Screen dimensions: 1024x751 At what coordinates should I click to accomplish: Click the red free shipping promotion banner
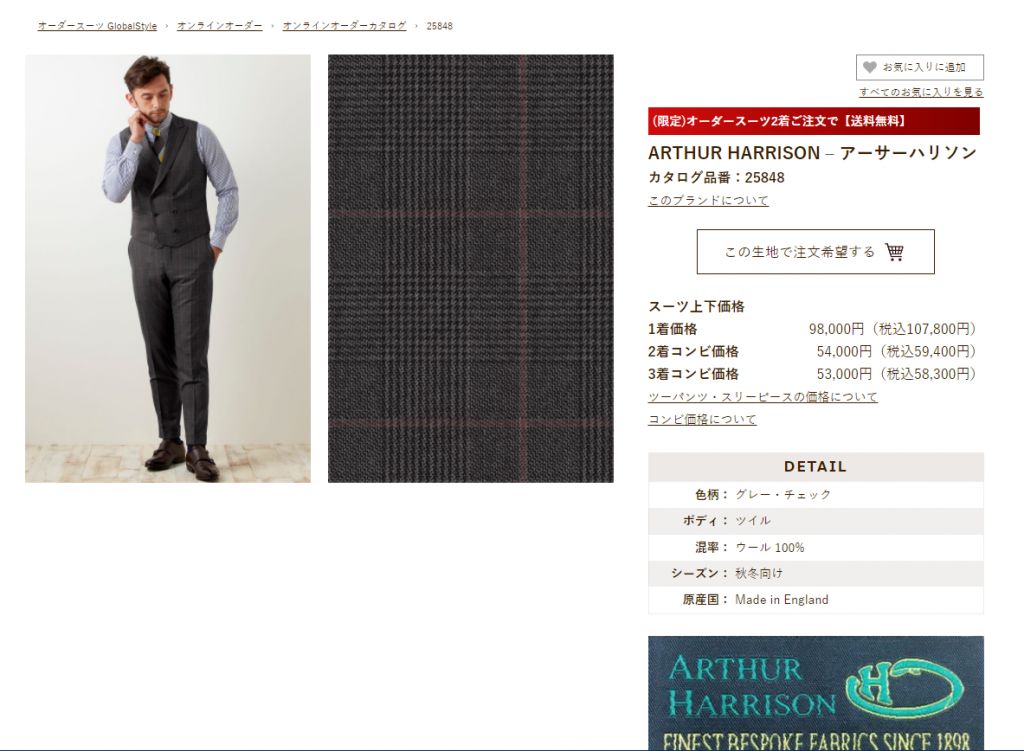[x=814, y=121]
